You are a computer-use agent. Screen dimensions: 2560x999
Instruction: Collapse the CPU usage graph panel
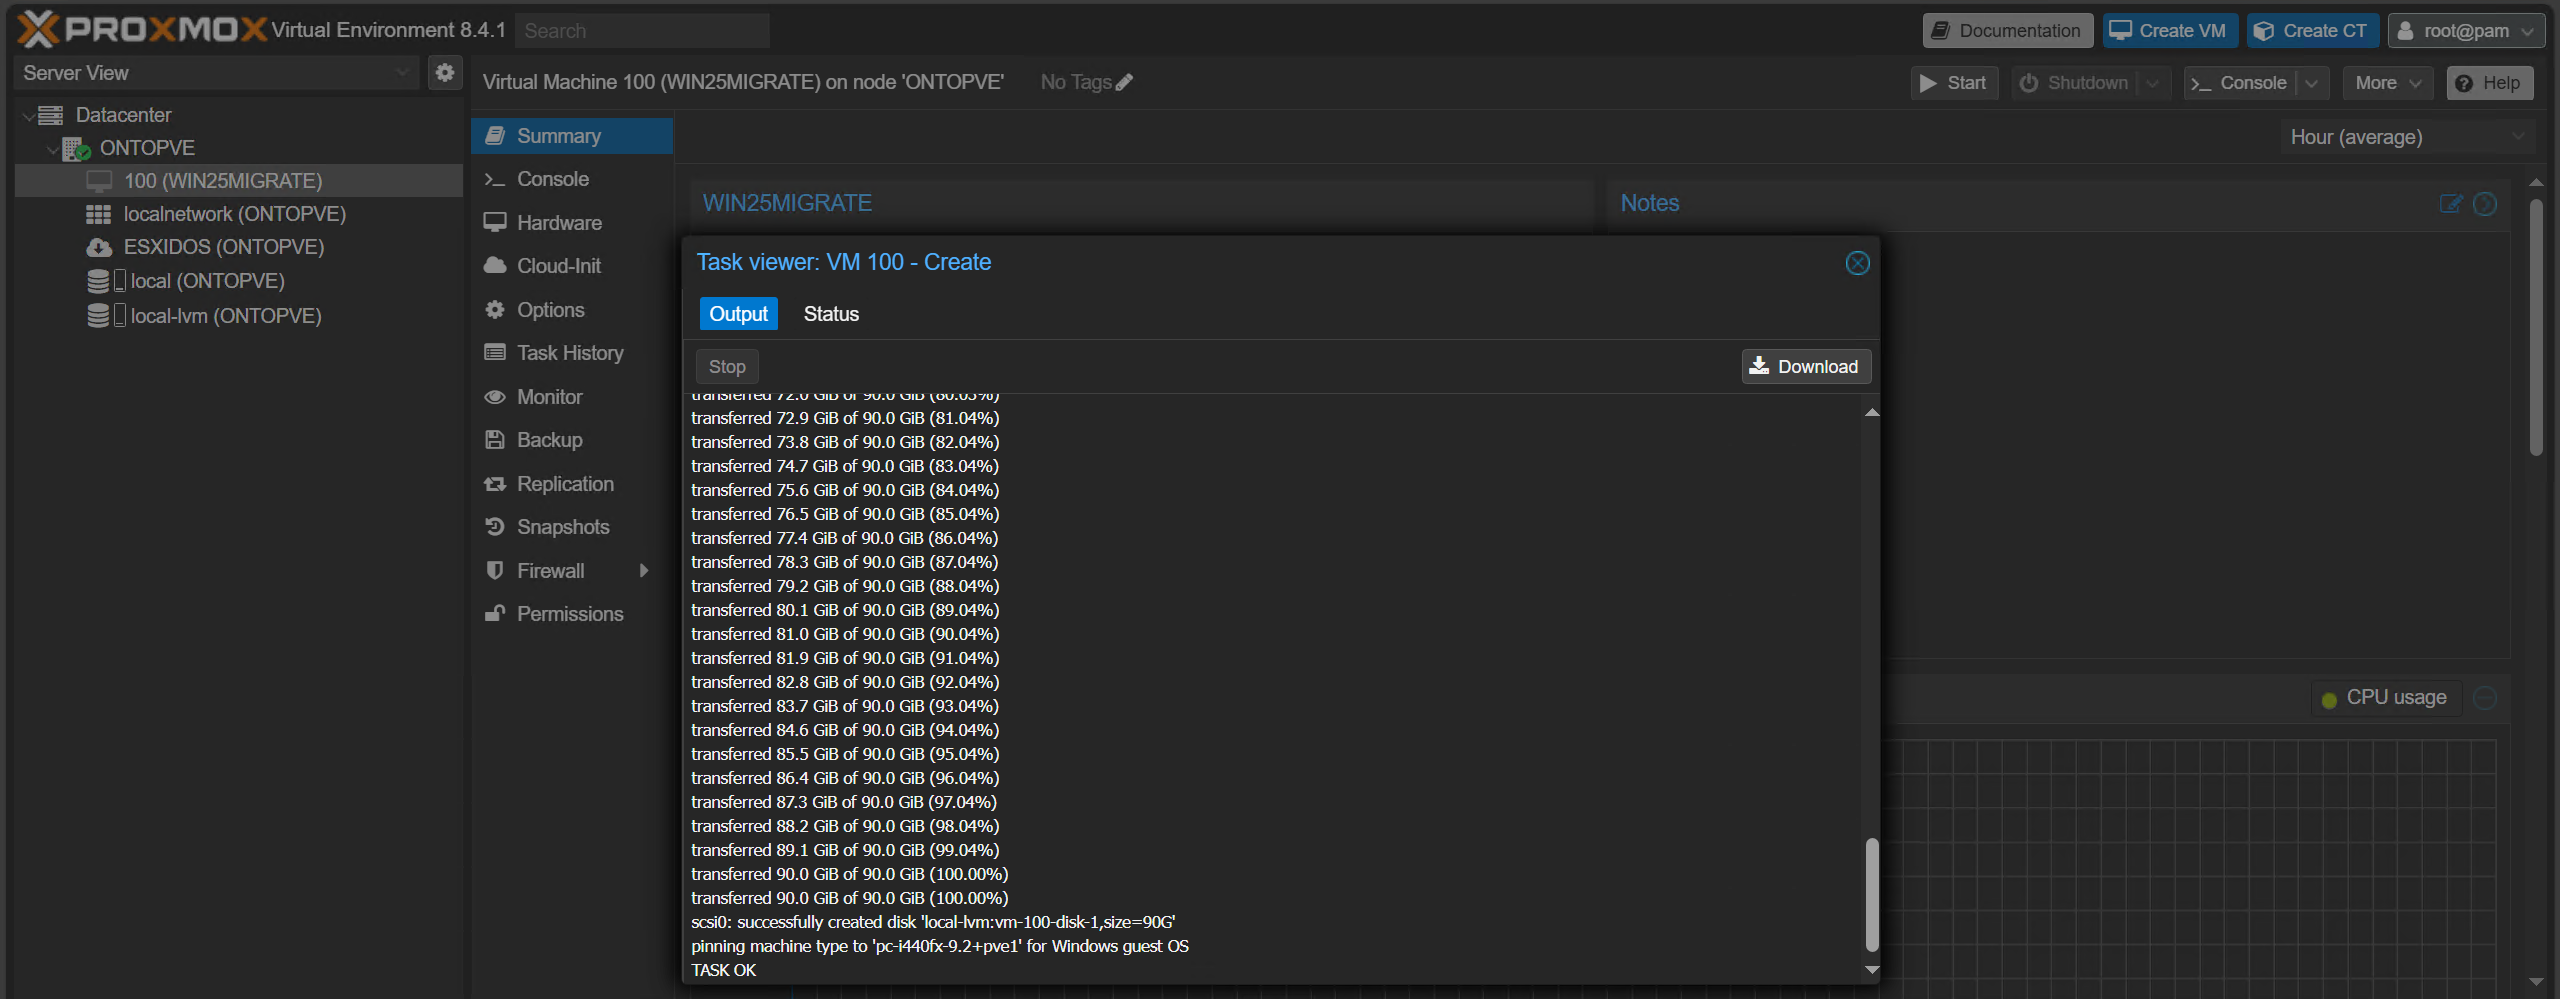pyautogui.click(x=2485, y=698)
